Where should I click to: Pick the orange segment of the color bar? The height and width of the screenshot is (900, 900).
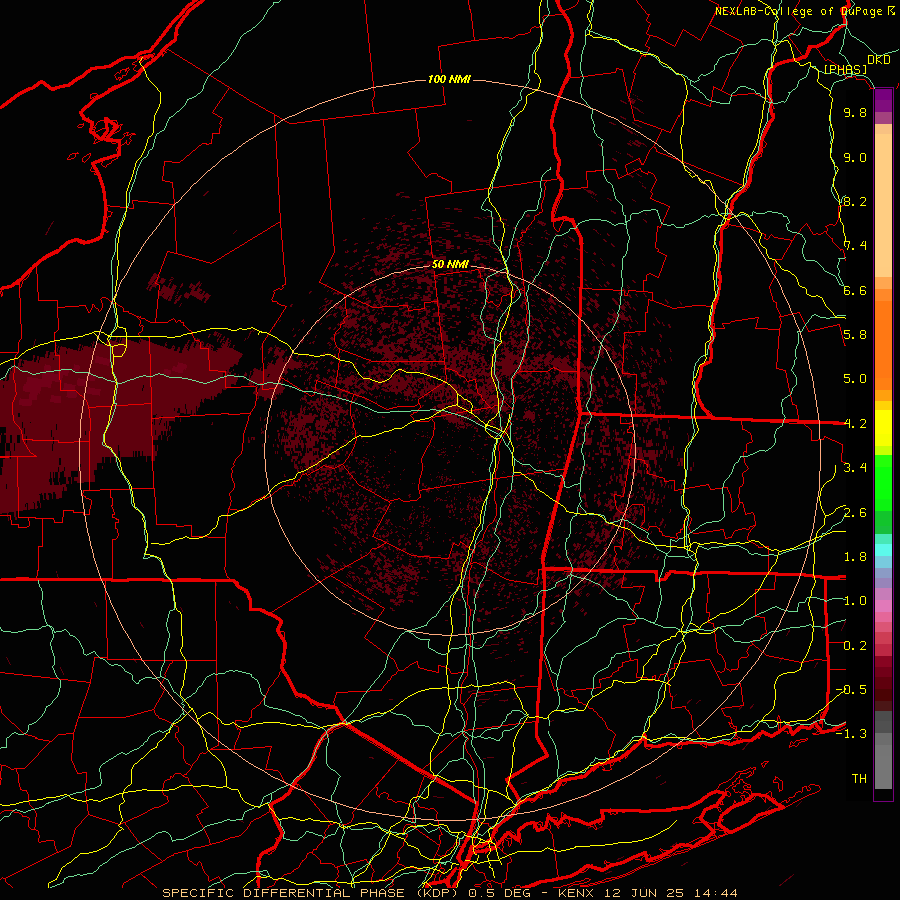(883, 344)
